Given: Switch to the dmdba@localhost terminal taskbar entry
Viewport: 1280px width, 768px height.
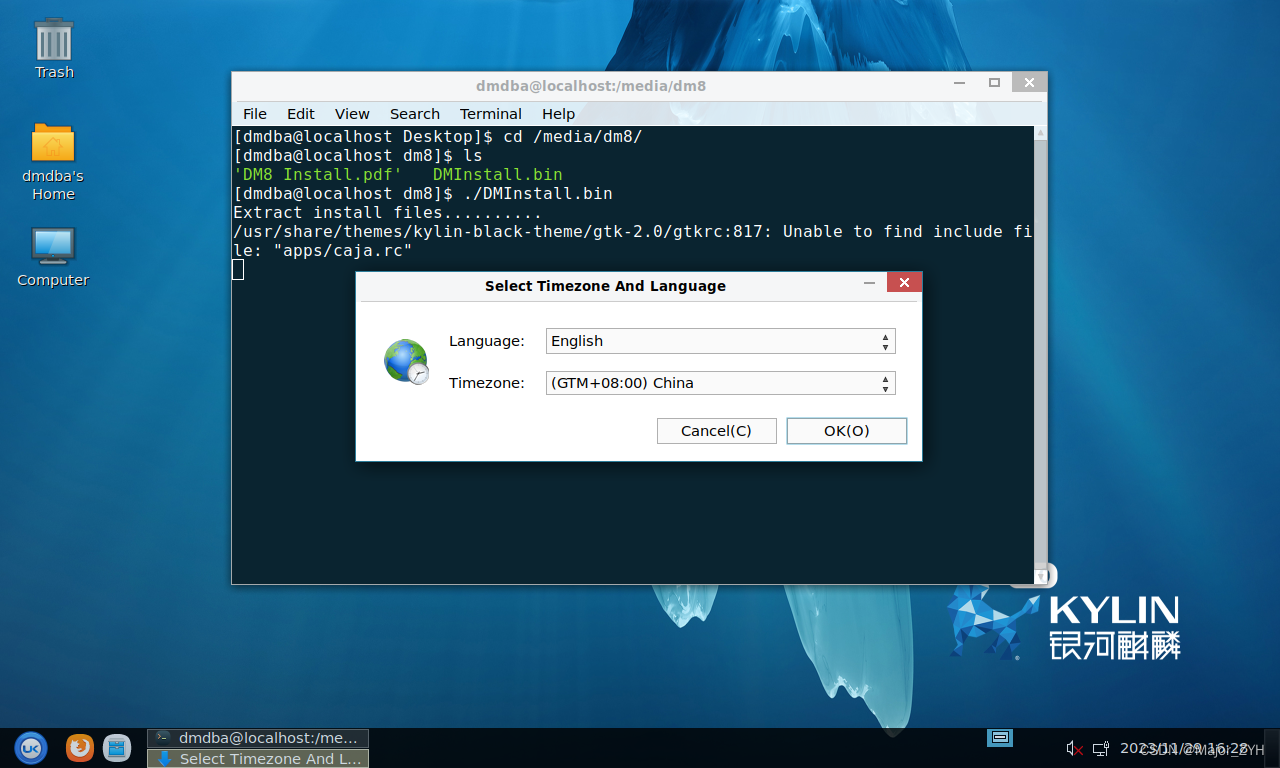Looking at the screenshot, I should pyautogui.click(x=258, y=738).
